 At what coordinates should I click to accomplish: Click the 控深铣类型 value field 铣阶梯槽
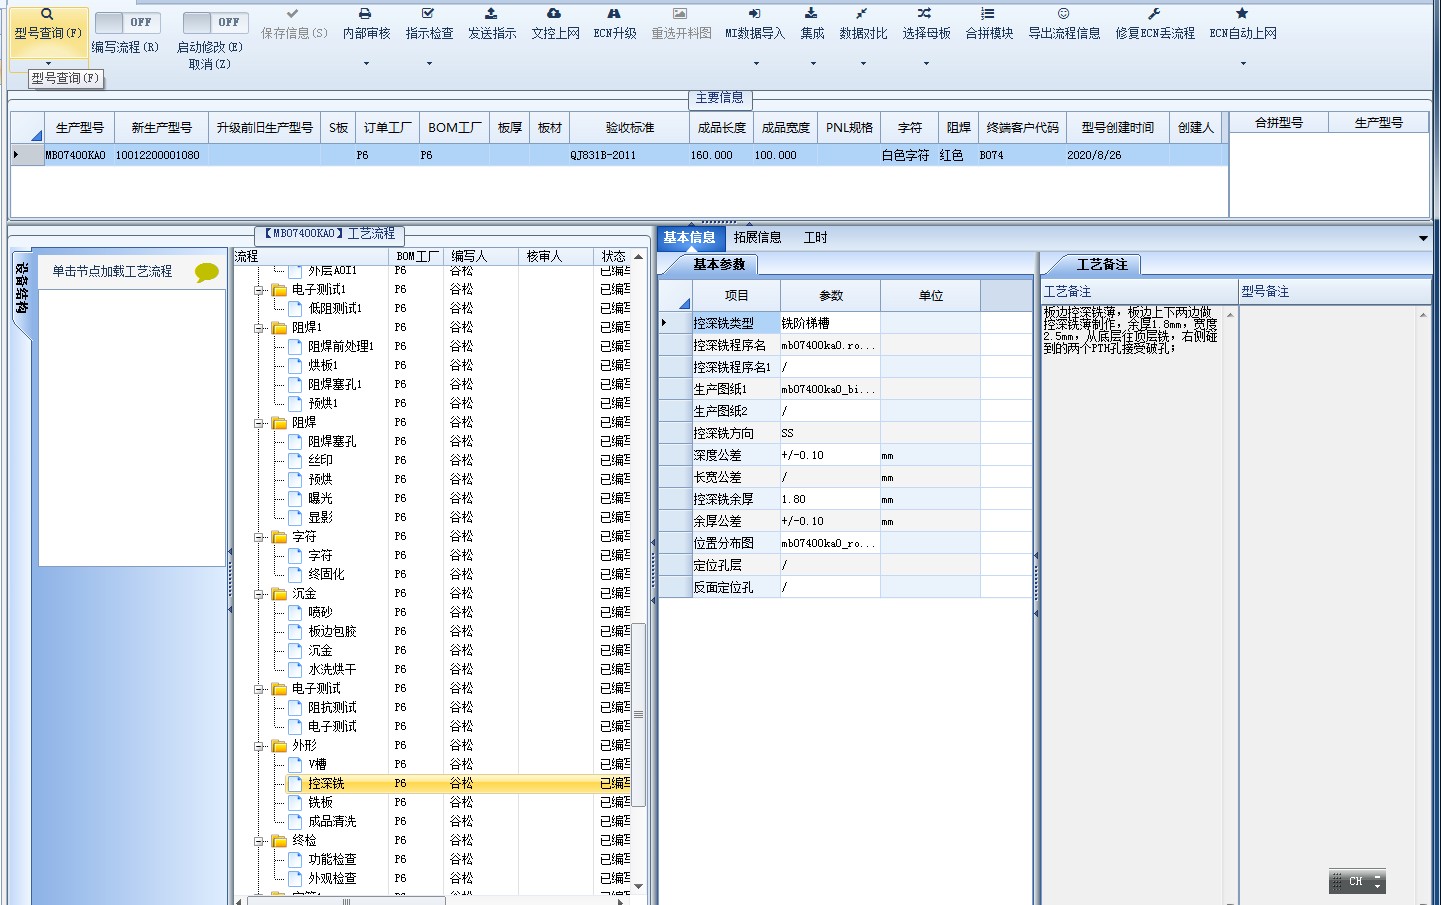click(830, 323)
